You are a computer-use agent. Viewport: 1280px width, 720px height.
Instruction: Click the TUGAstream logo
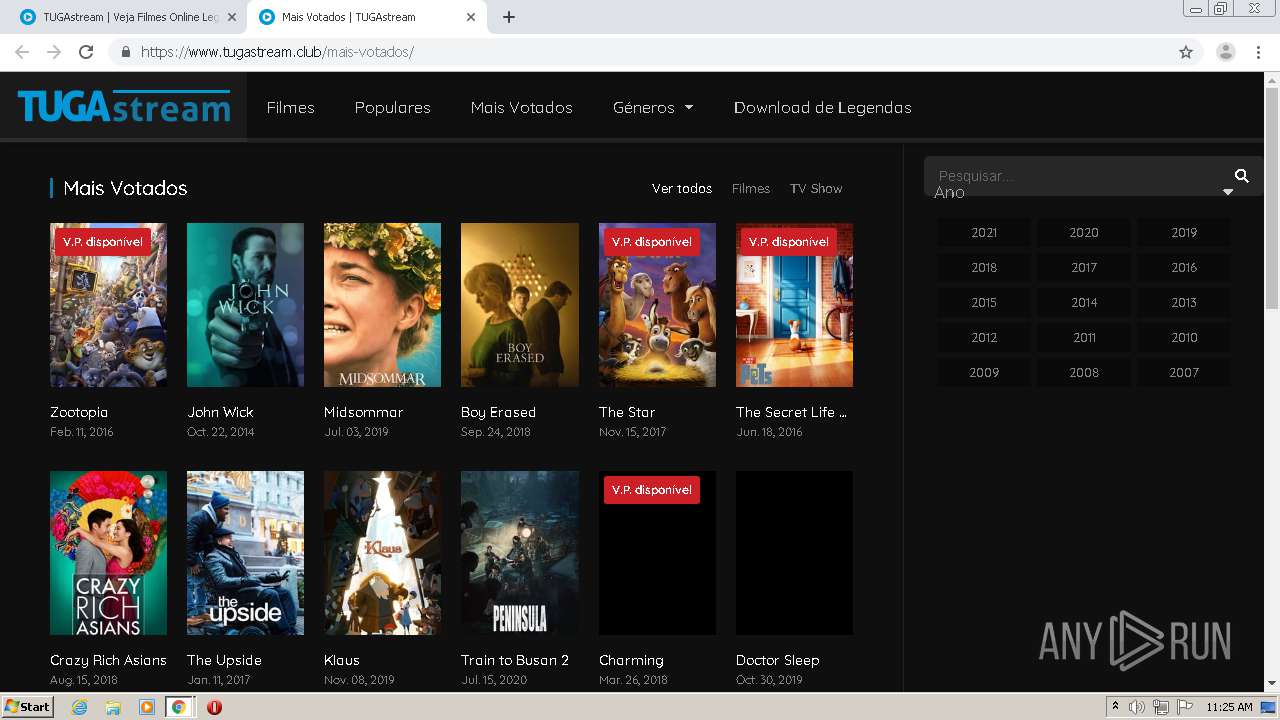tap(124, 106)
